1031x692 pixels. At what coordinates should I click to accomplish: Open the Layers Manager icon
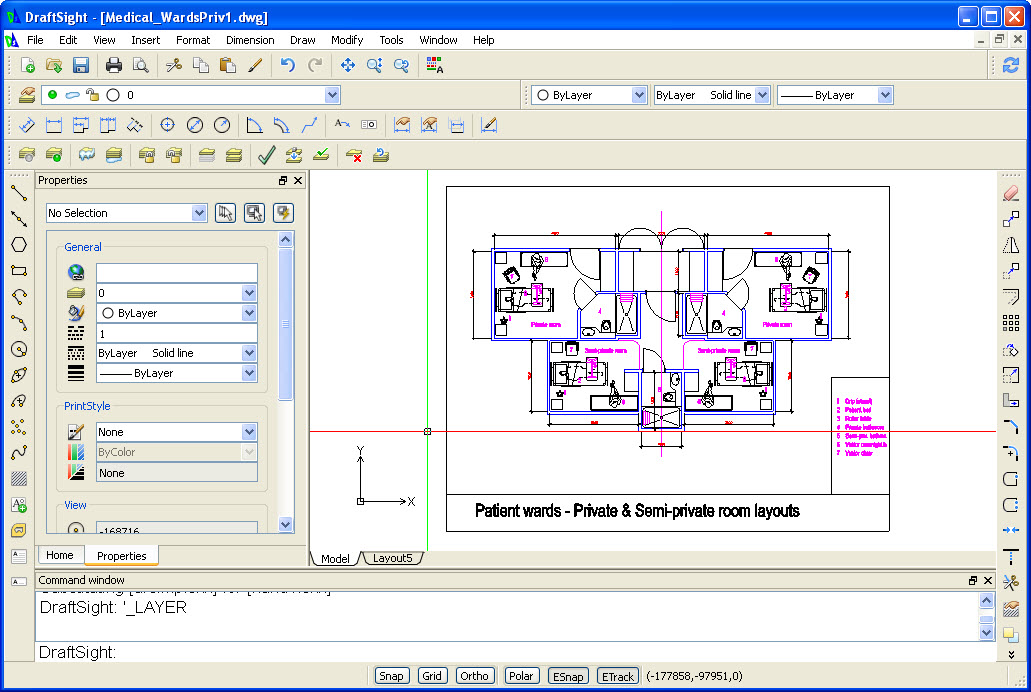coord(27,95)
